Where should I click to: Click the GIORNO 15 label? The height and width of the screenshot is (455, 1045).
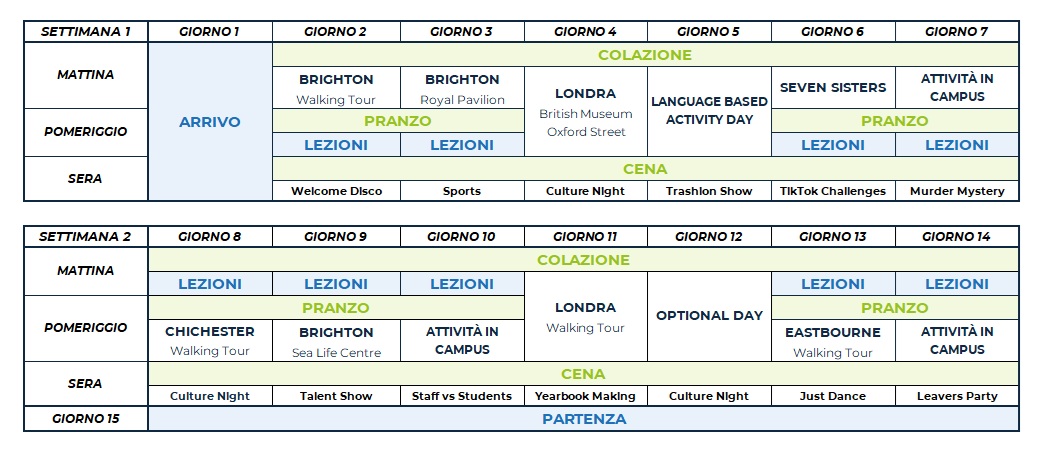(86, 419)
